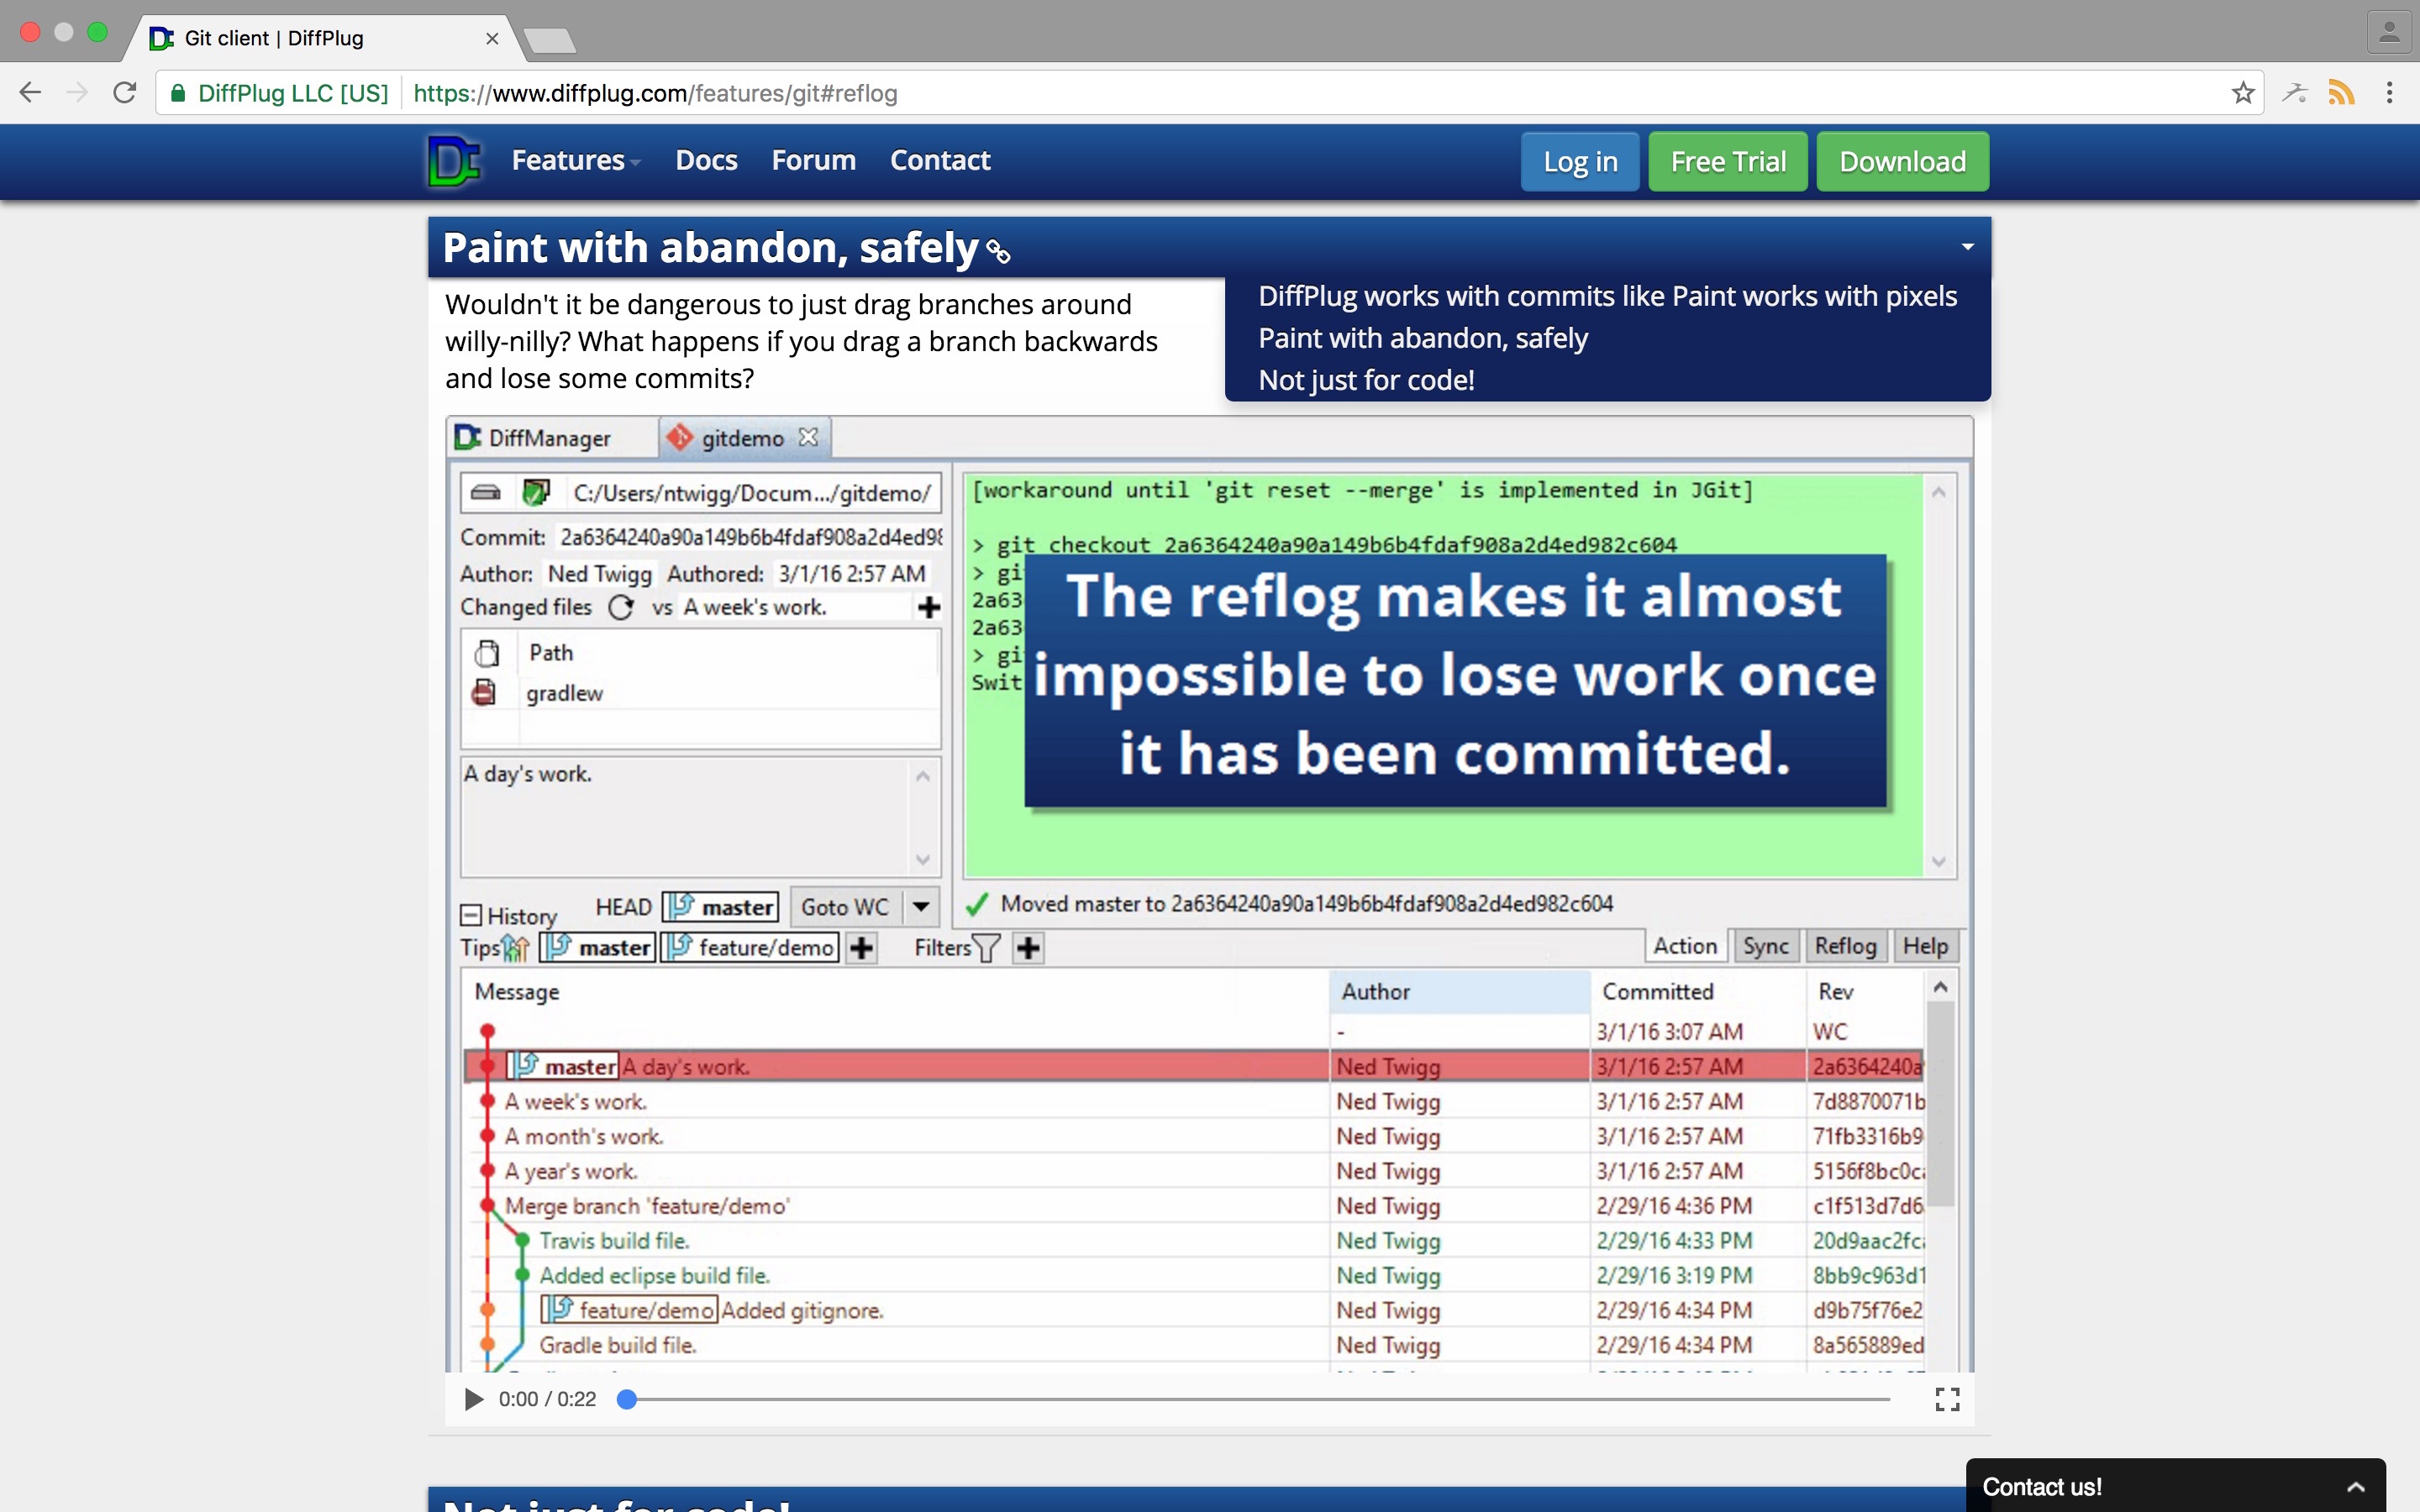Open the Goto WC dropdown arrow
This screenshot has height=1512, width=2420.
coord(921,907)
